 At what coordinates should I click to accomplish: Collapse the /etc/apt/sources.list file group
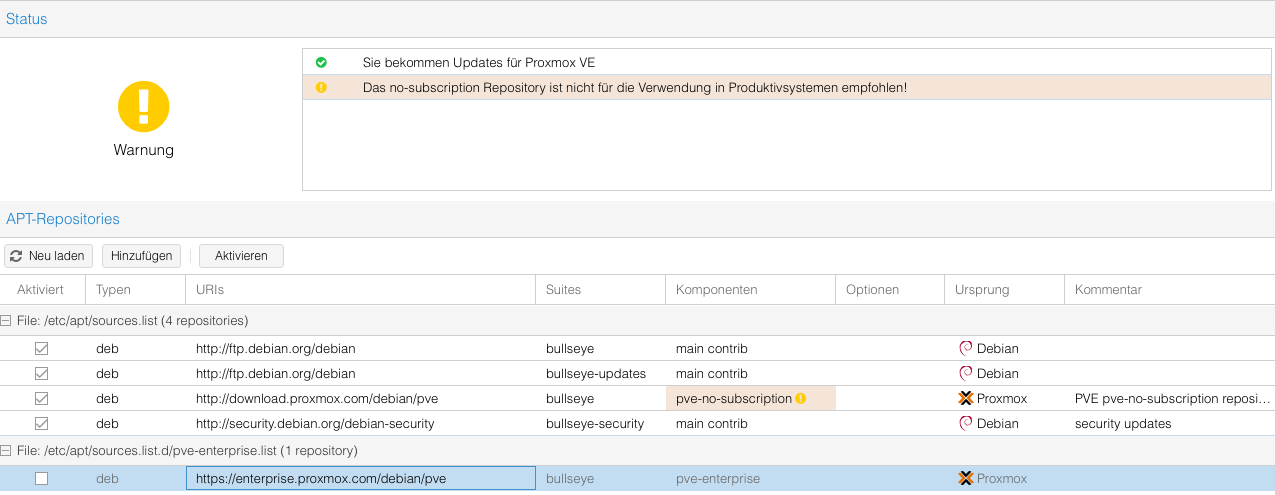click(x=6, y=321)
